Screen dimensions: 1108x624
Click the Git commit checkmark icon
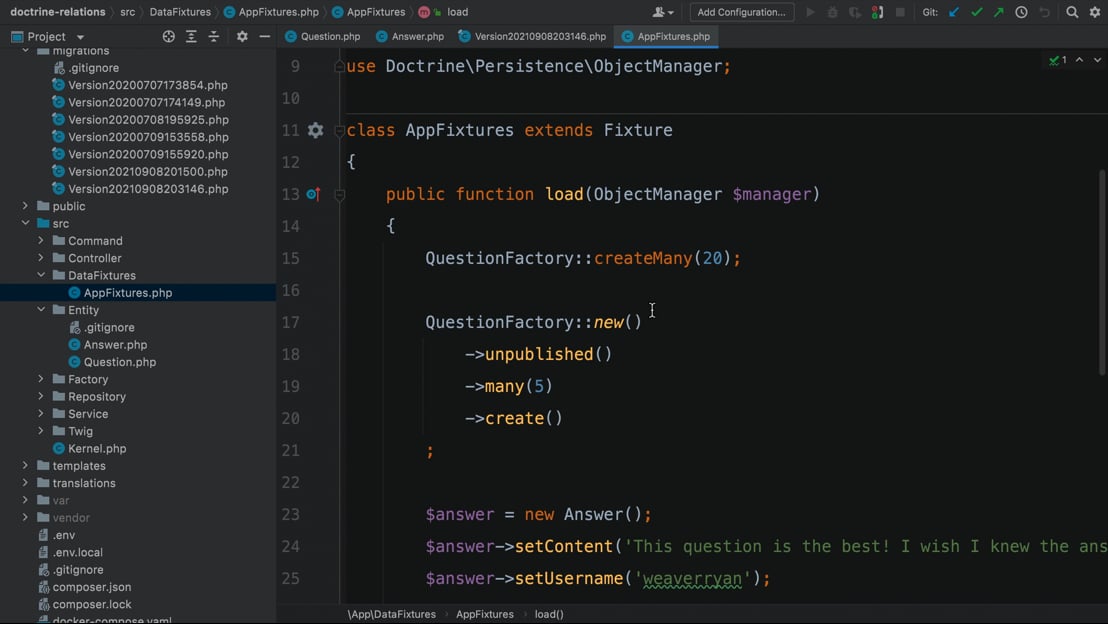977,12
